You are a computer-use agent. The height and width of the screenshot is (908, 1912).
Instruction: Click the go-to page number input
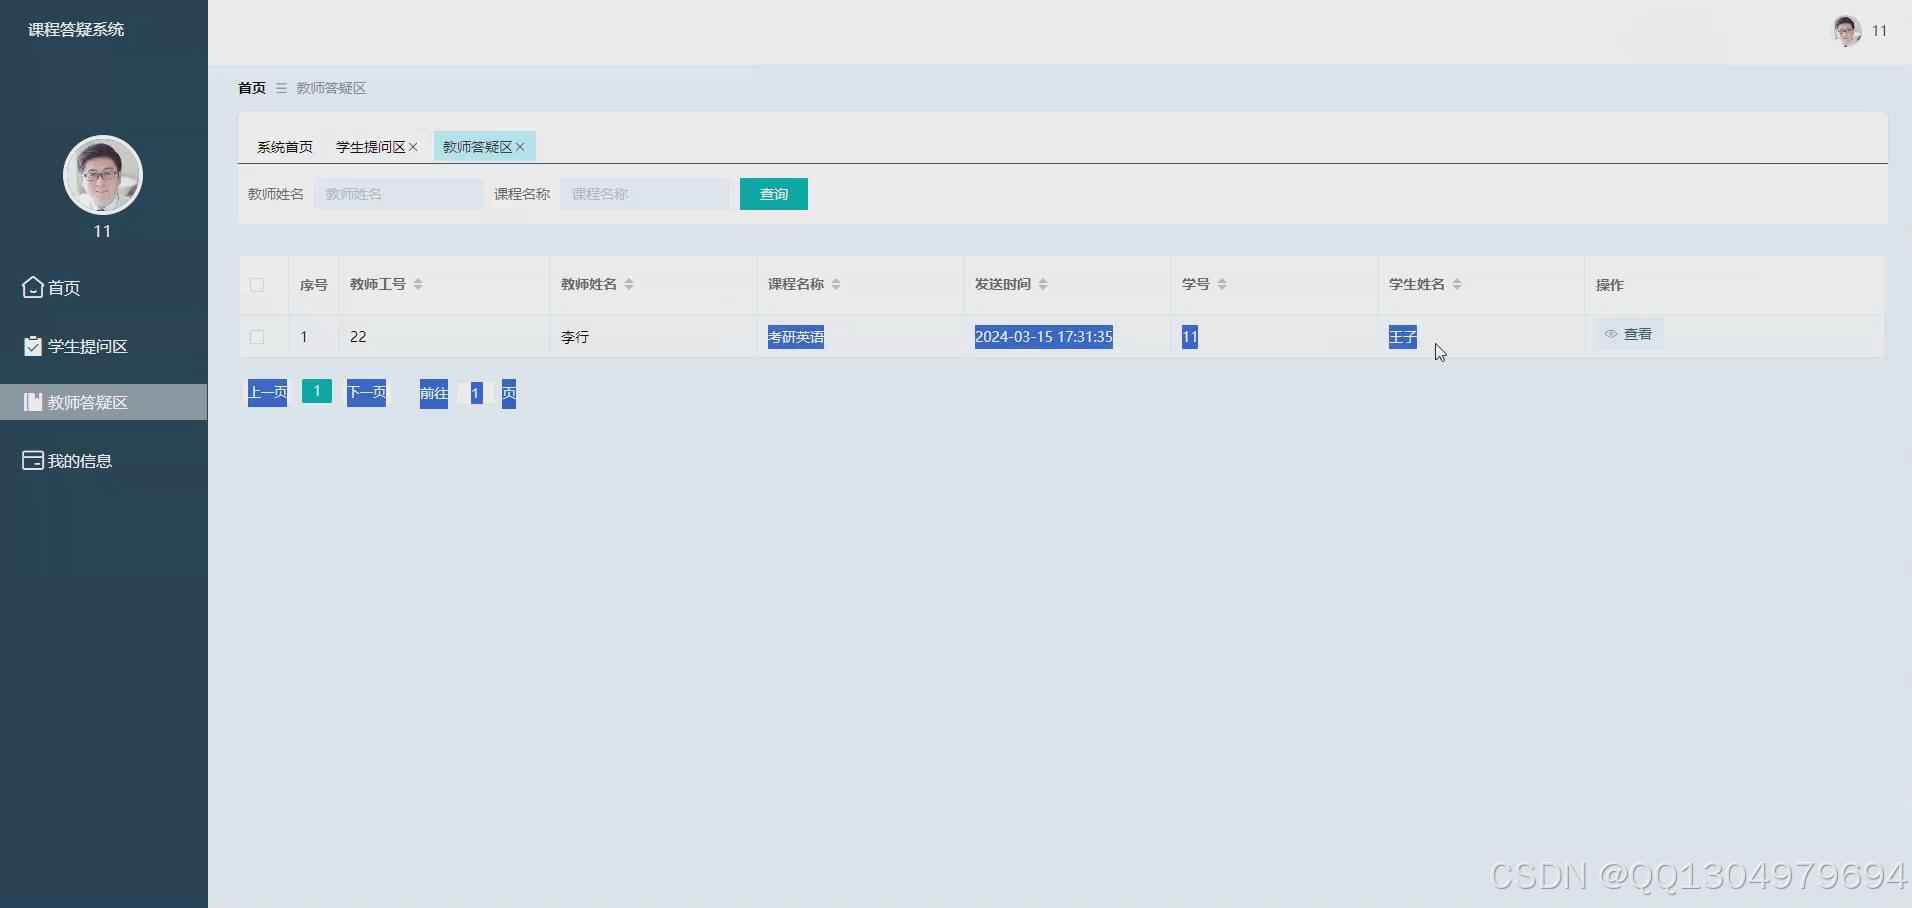pos(475,393)
